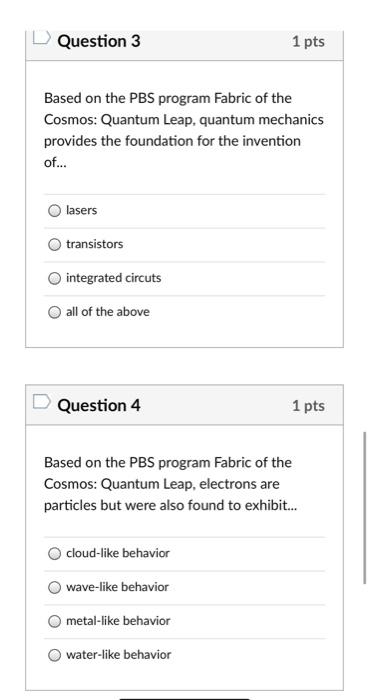Flag Question 3 with the bookmark icon
The height and width of the screenshot is (700, 370).
(x=42, y=37)
